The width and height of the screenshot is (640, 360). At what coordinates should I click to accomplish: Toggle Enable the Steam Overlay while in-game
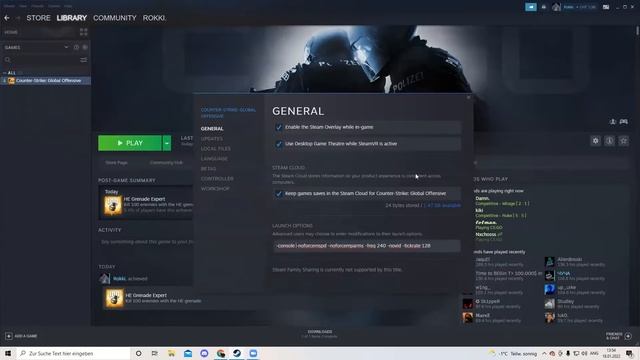[279, 127]
